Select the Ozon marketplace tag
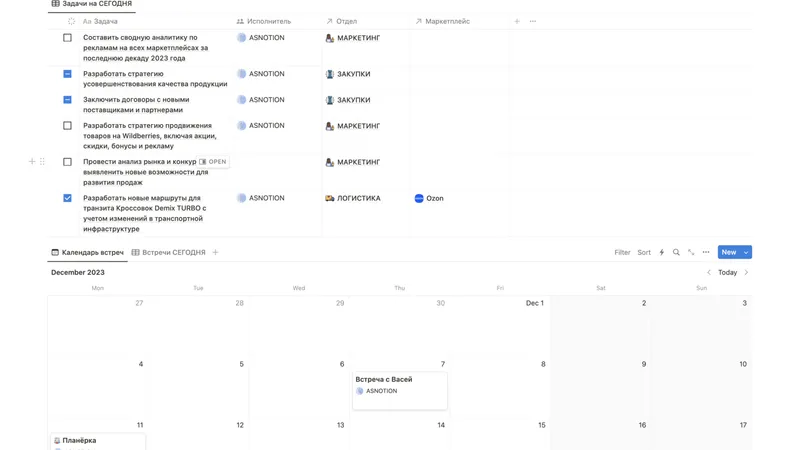 [x=429, y=198]
